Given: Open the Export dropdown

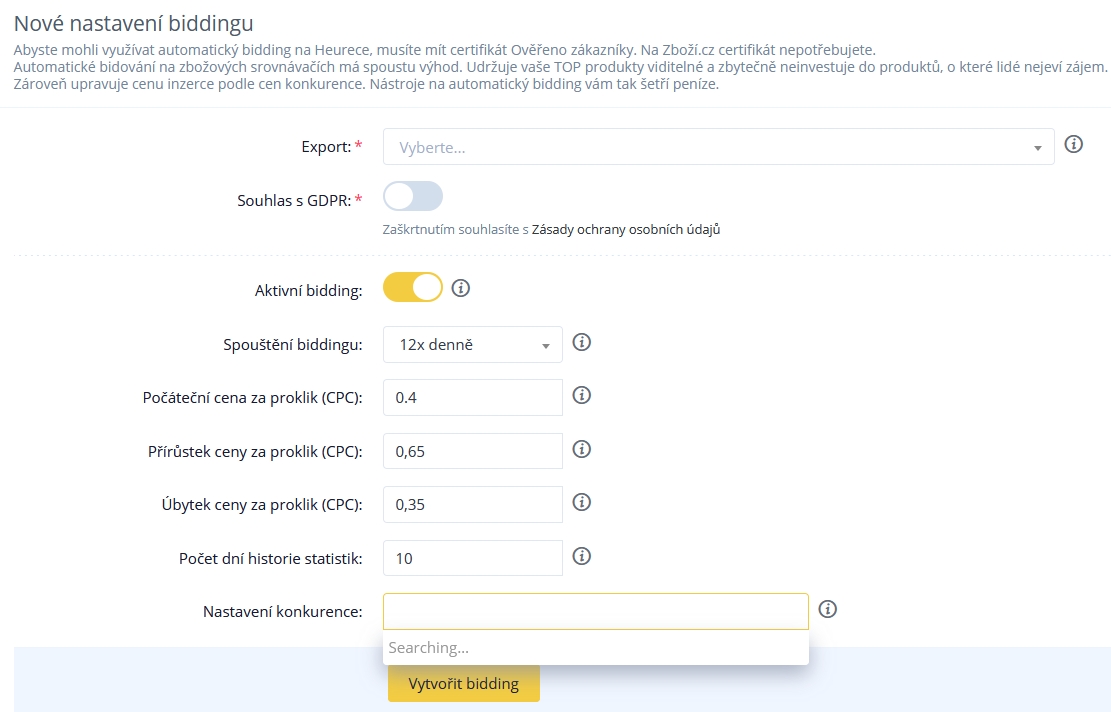Looking at the screenshot, I should [x=718, y=147].
